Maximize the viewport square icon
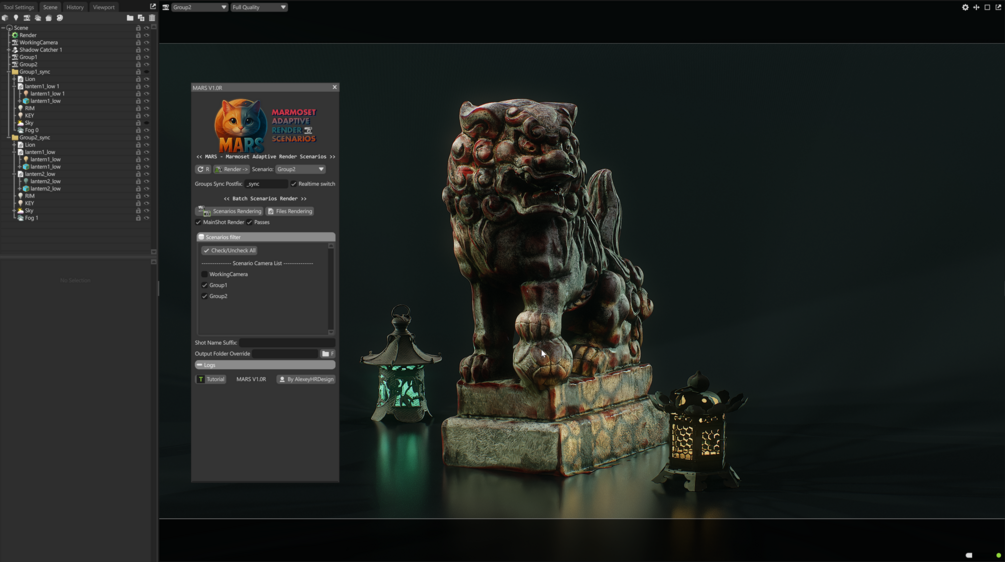1005x562 pixels. coord(987,7)
